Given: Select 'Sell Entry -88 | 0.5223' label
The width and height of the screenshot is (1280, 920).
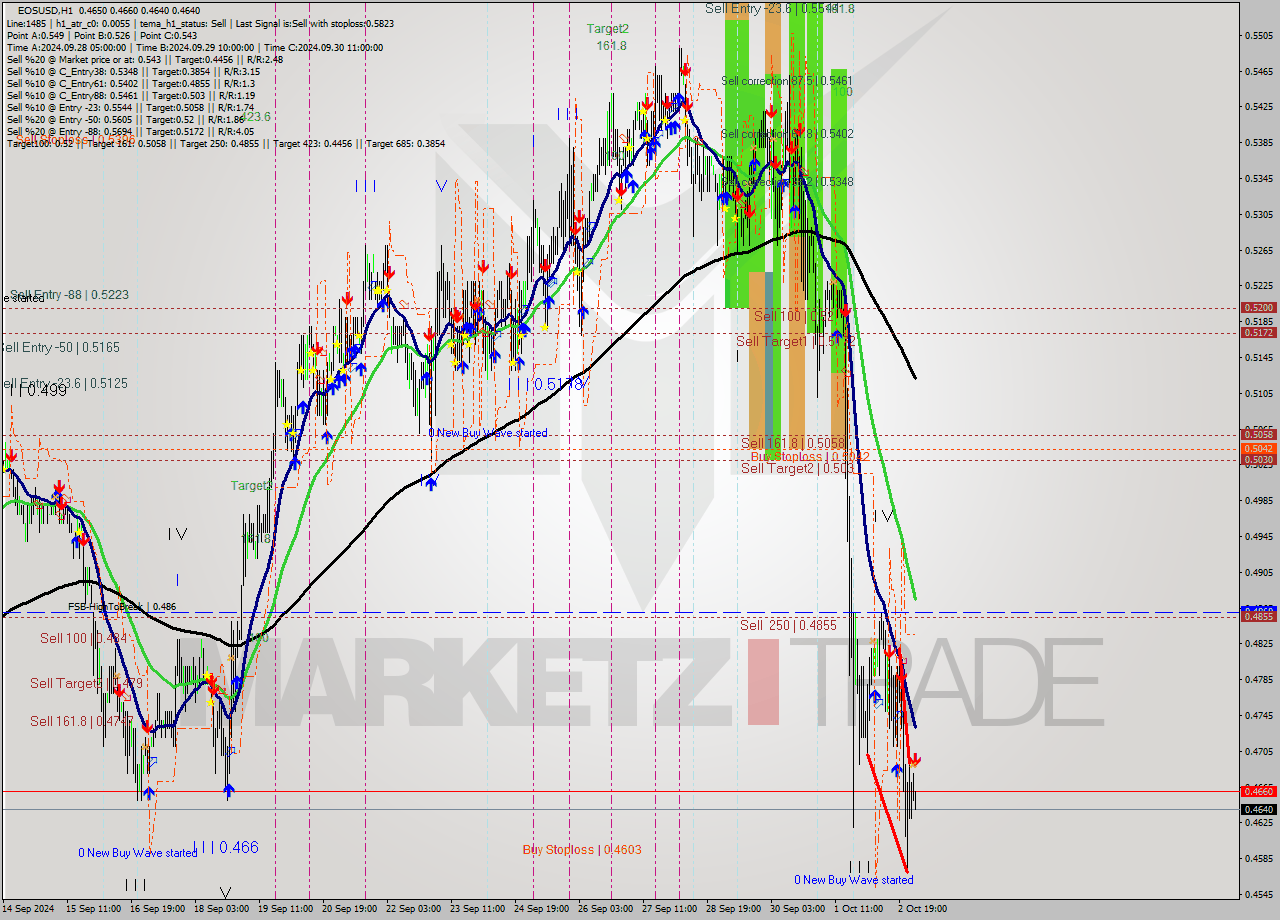Looking at the screenshot, I should pyautogui.click(x=69, y=295).
